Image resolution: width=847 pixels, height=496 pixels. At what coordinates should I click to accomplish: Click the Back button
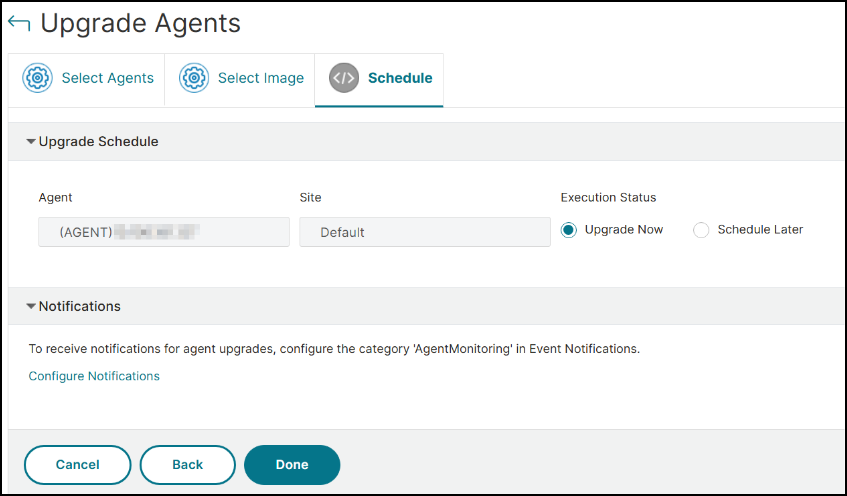(187, 464)
